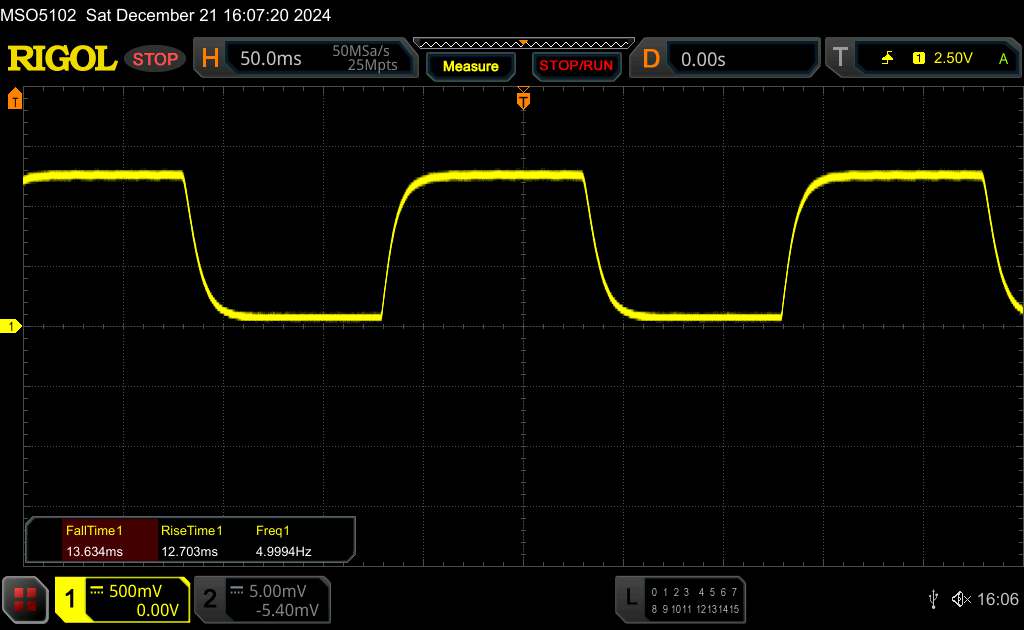Image resolution: width=1024 pixels, height=630 pixels.
Task: Click the trigger level T marker at top left
Action: pos(14,99)
